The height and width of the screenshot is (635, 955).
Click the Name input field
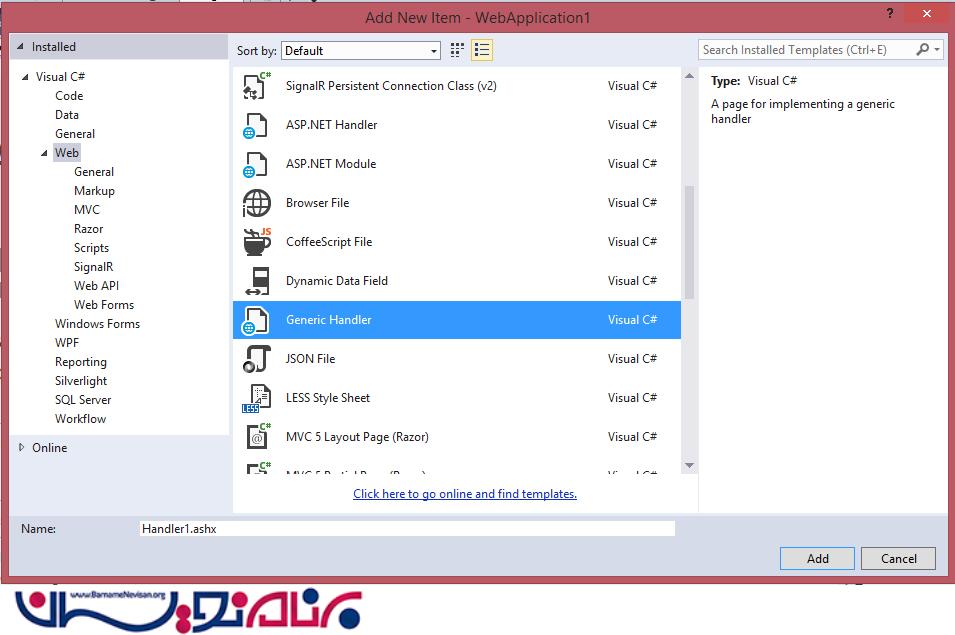(x=407, y=528)
